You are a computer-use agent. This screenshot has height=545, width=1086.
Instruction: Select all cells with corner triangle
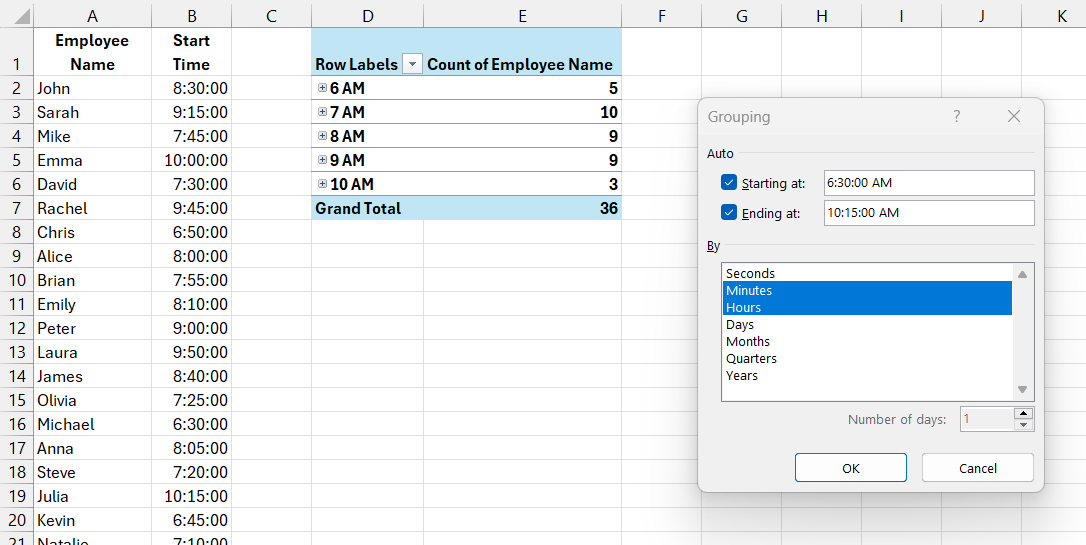pyautogui.click(x=16, y=15)
